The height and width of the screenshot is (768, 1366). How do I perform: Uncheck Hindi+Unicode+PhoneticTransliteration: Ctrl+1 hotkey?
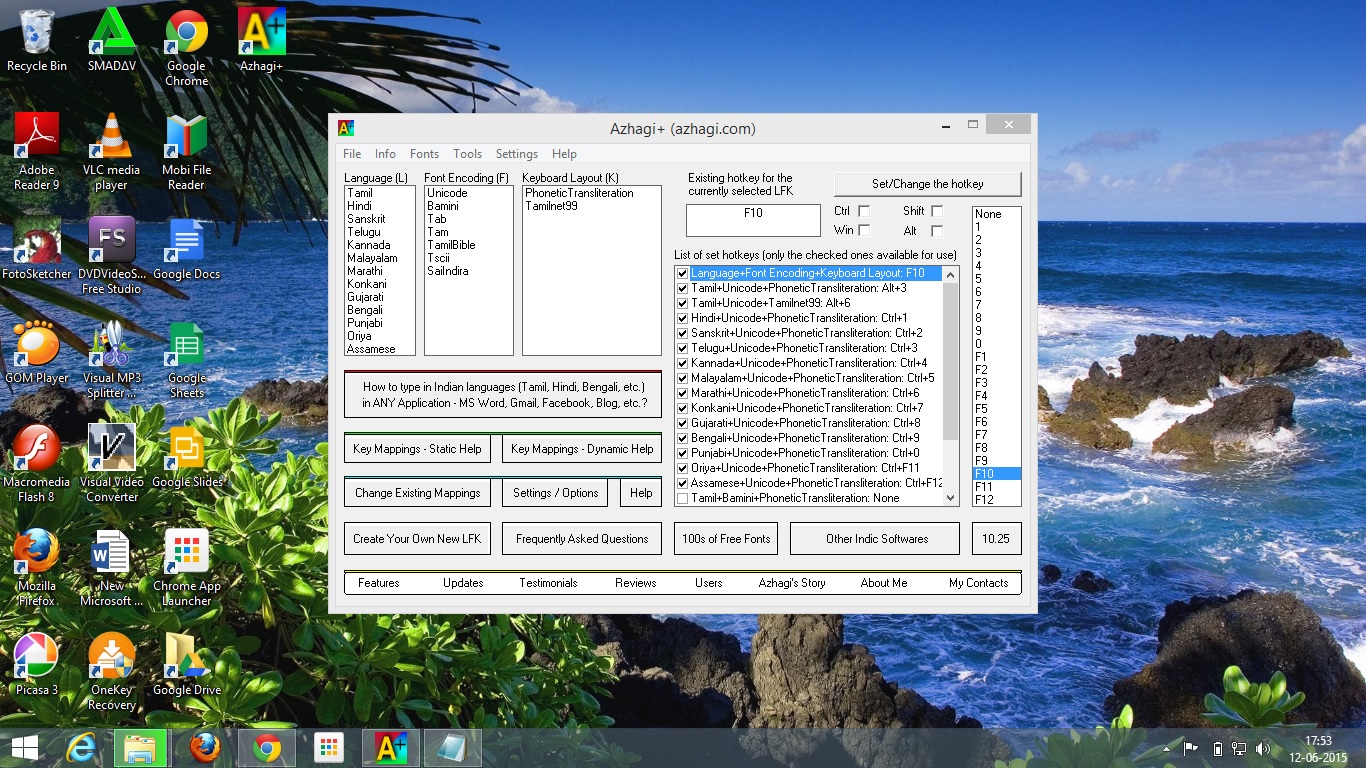[682, 318]
